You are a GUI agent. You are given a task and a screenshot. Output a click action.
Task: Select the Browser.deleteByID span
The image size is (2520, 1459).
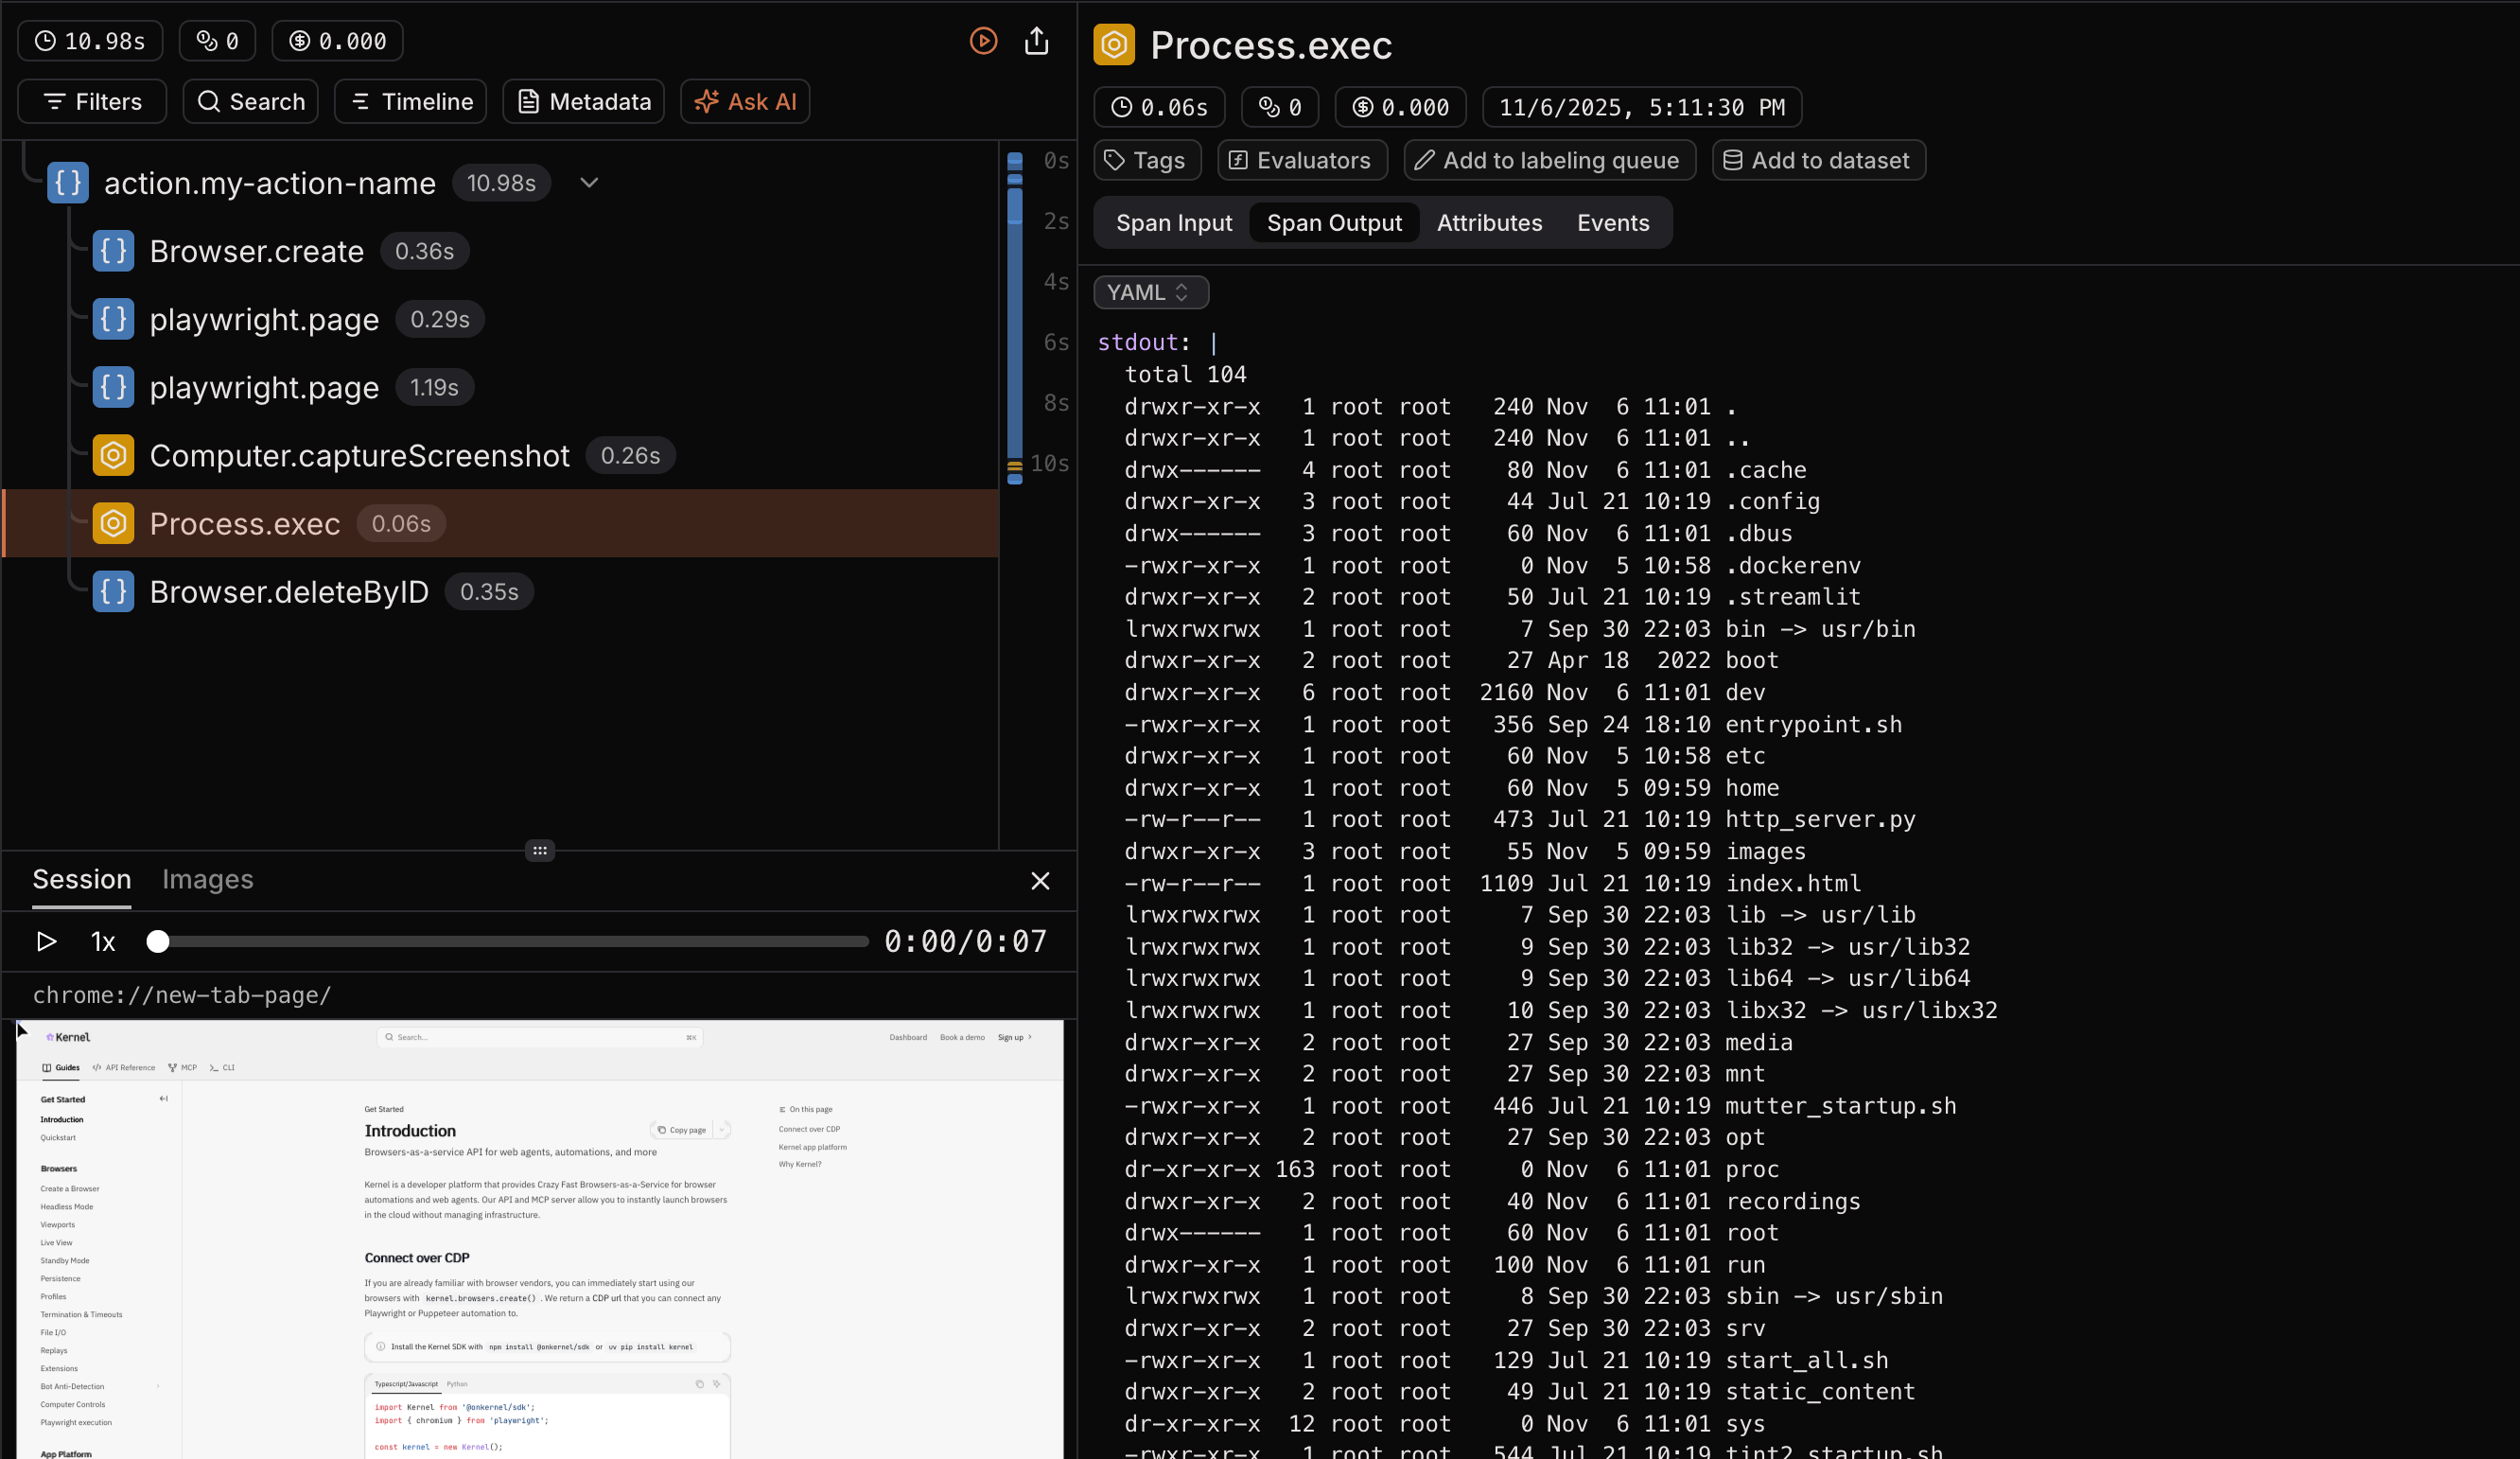(x=290, y=592)
